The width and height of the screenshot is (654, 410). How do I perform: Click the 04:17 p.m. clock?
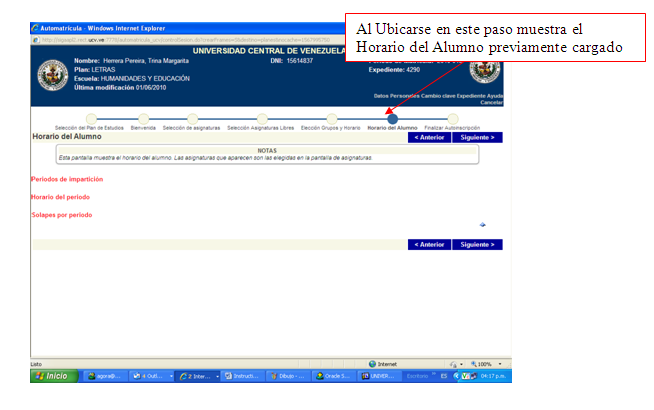click(493, 376)
